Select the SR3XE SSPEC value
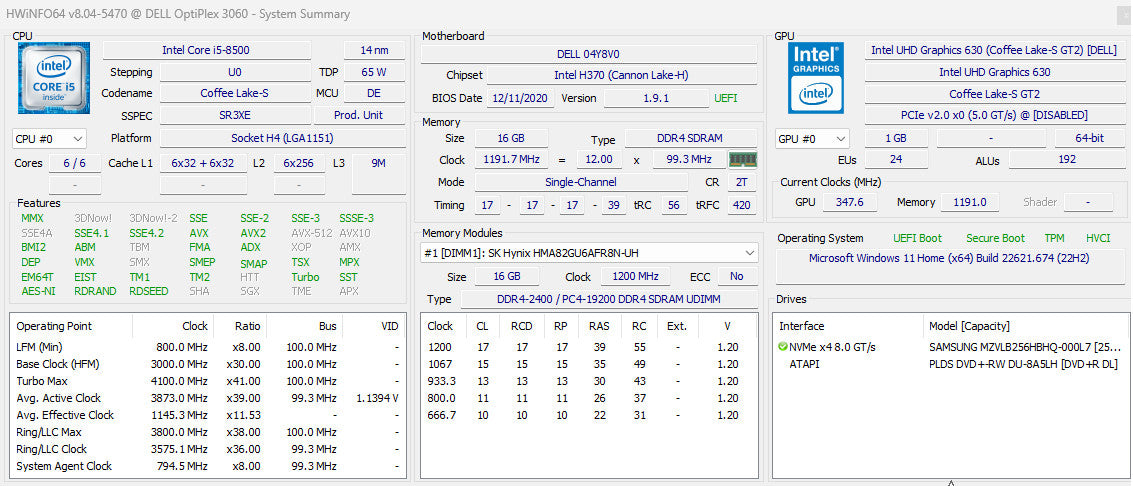 235,115
